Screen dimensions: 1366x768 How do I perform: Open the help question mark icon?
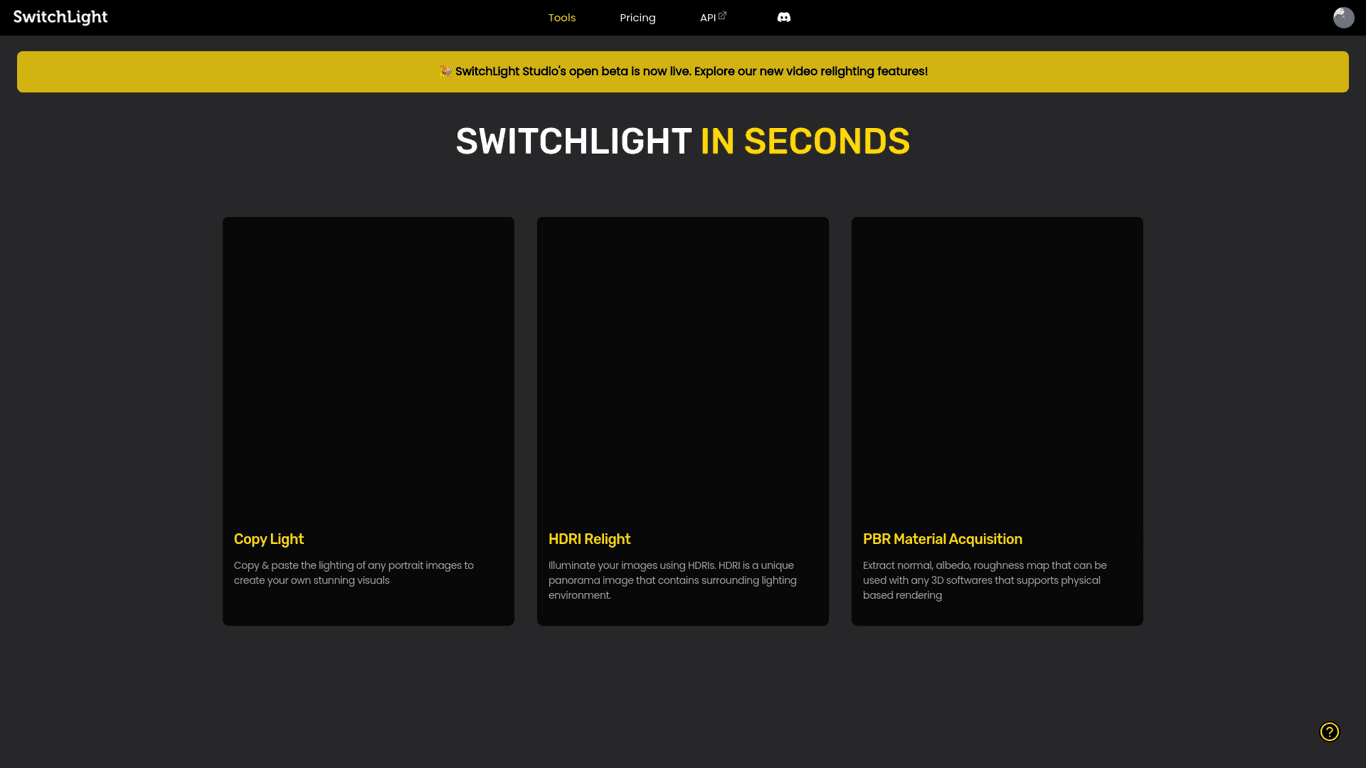click(x=1329, y=731)
